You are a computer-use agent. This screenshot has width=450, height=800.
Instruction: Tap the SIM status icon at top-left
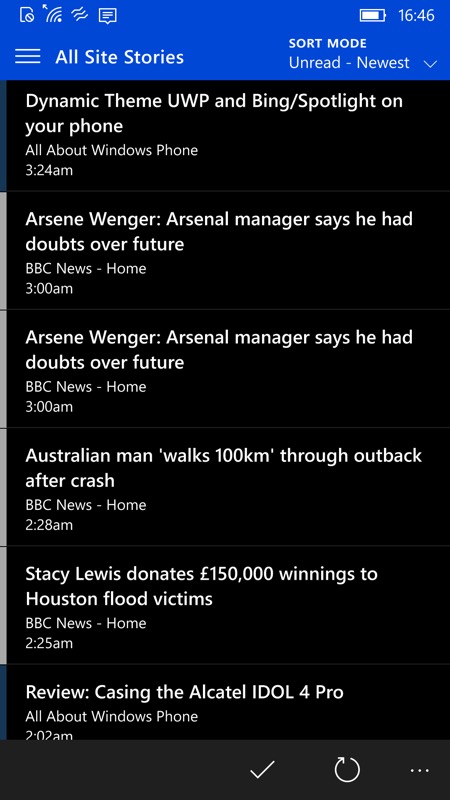pos(27,15)
